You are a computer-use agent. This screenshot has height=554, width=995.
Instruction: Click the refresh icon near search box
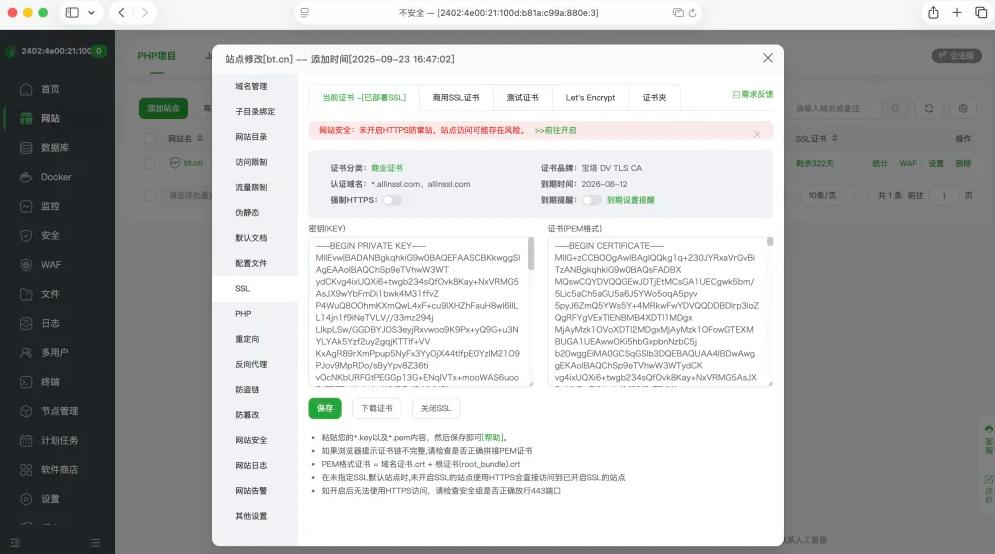coord(929,108)
